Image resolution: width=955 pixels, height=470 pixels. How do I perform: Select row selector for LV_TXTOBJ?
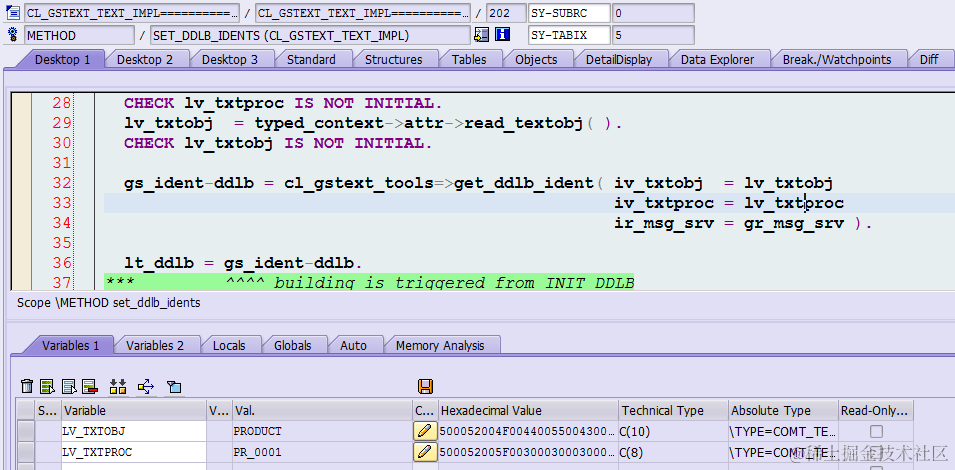26,432
